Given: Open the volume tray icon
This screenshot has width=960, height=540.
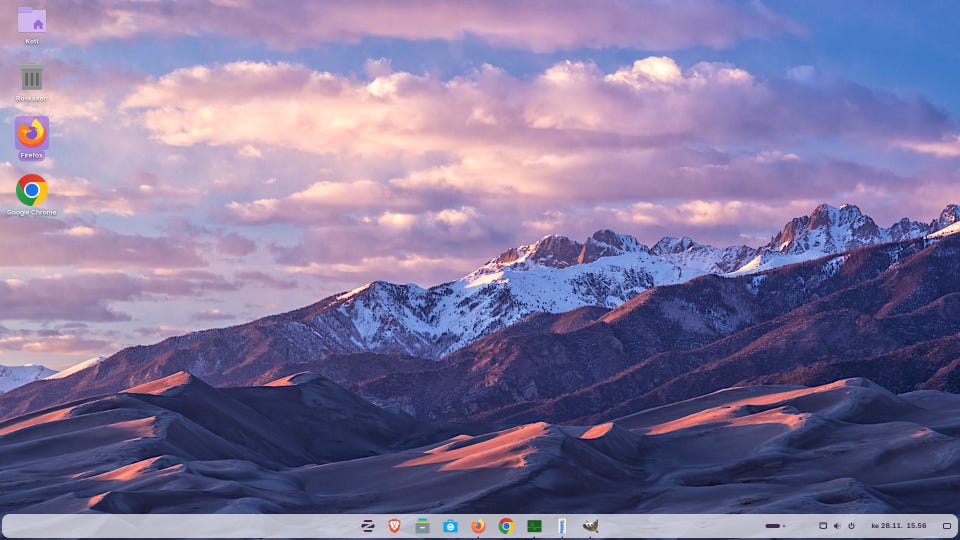Looking at the screenshot, I should point(837,526).
